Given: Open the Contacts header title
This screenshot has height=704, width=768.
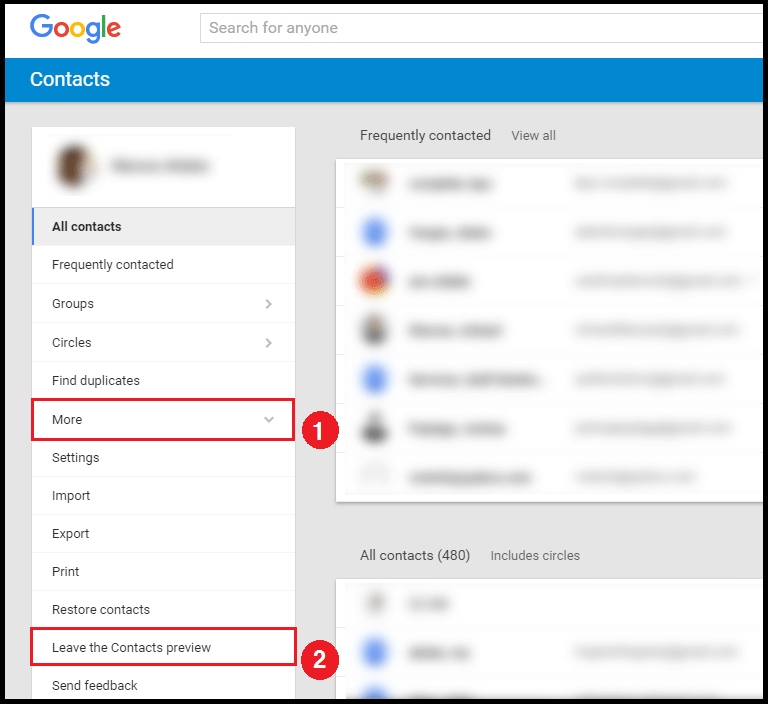Looking at the screenshot, I should [70, 79].
